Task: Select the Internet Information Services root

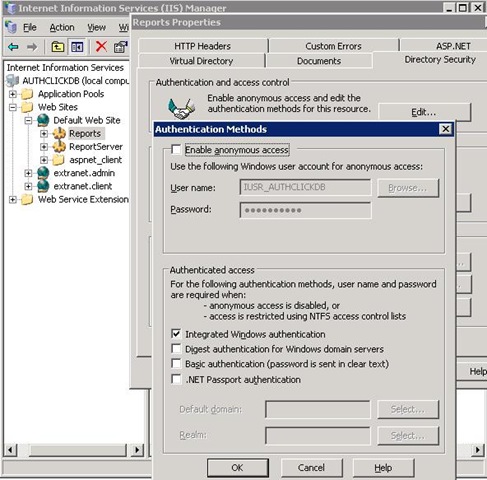Action: point(65,67)
